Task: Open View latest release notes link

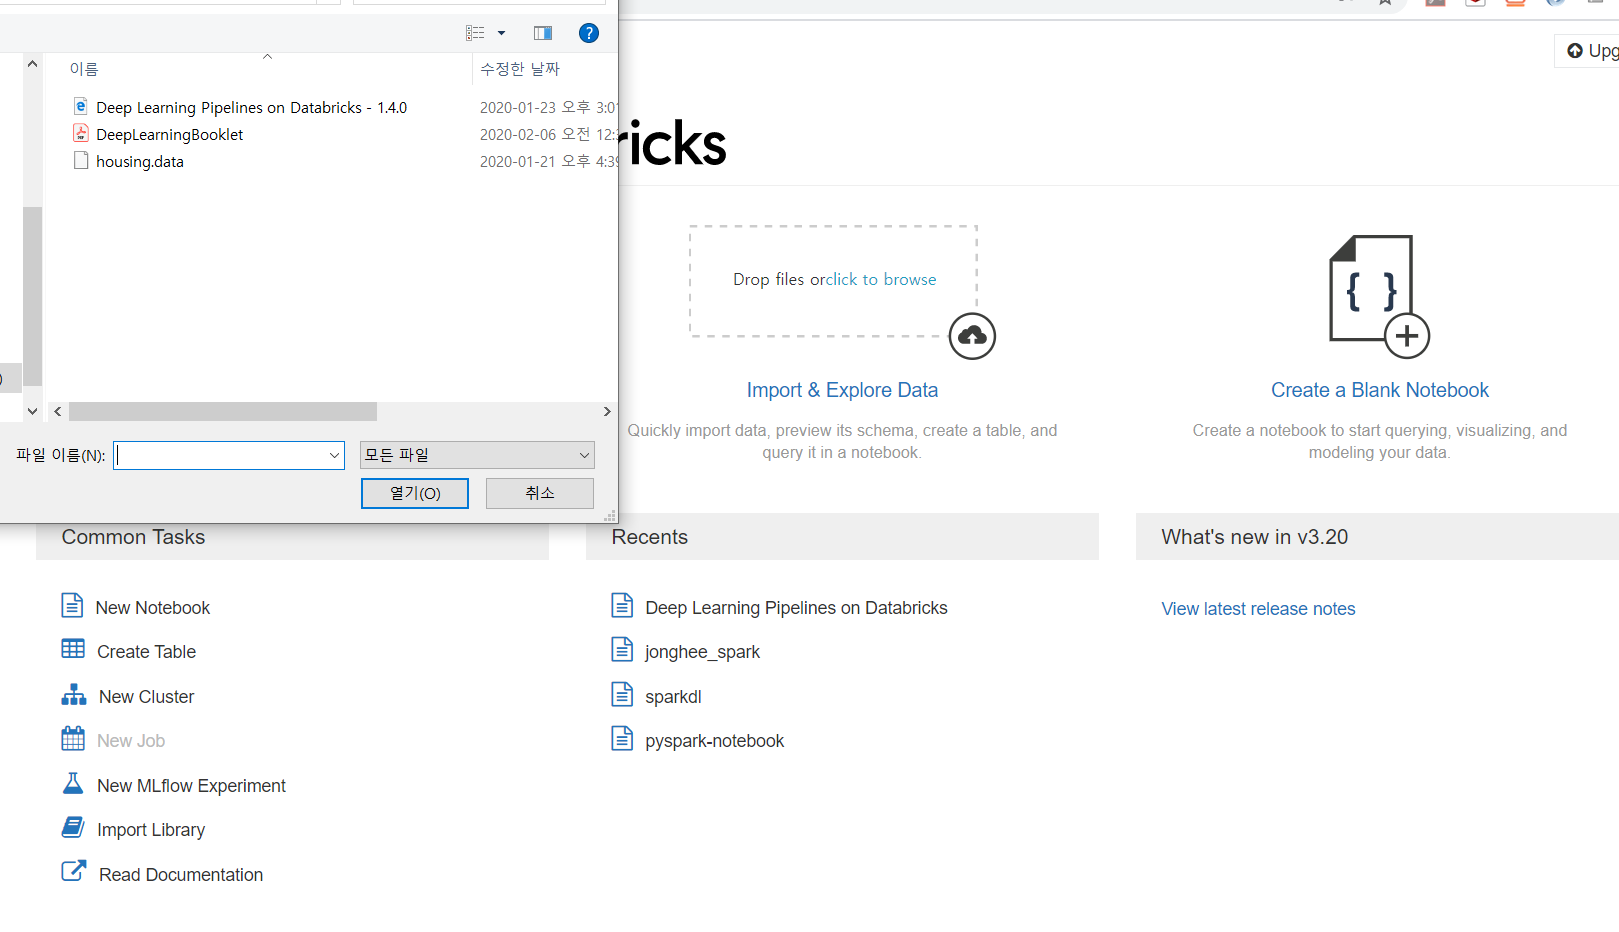Action: click(1258, 609)
